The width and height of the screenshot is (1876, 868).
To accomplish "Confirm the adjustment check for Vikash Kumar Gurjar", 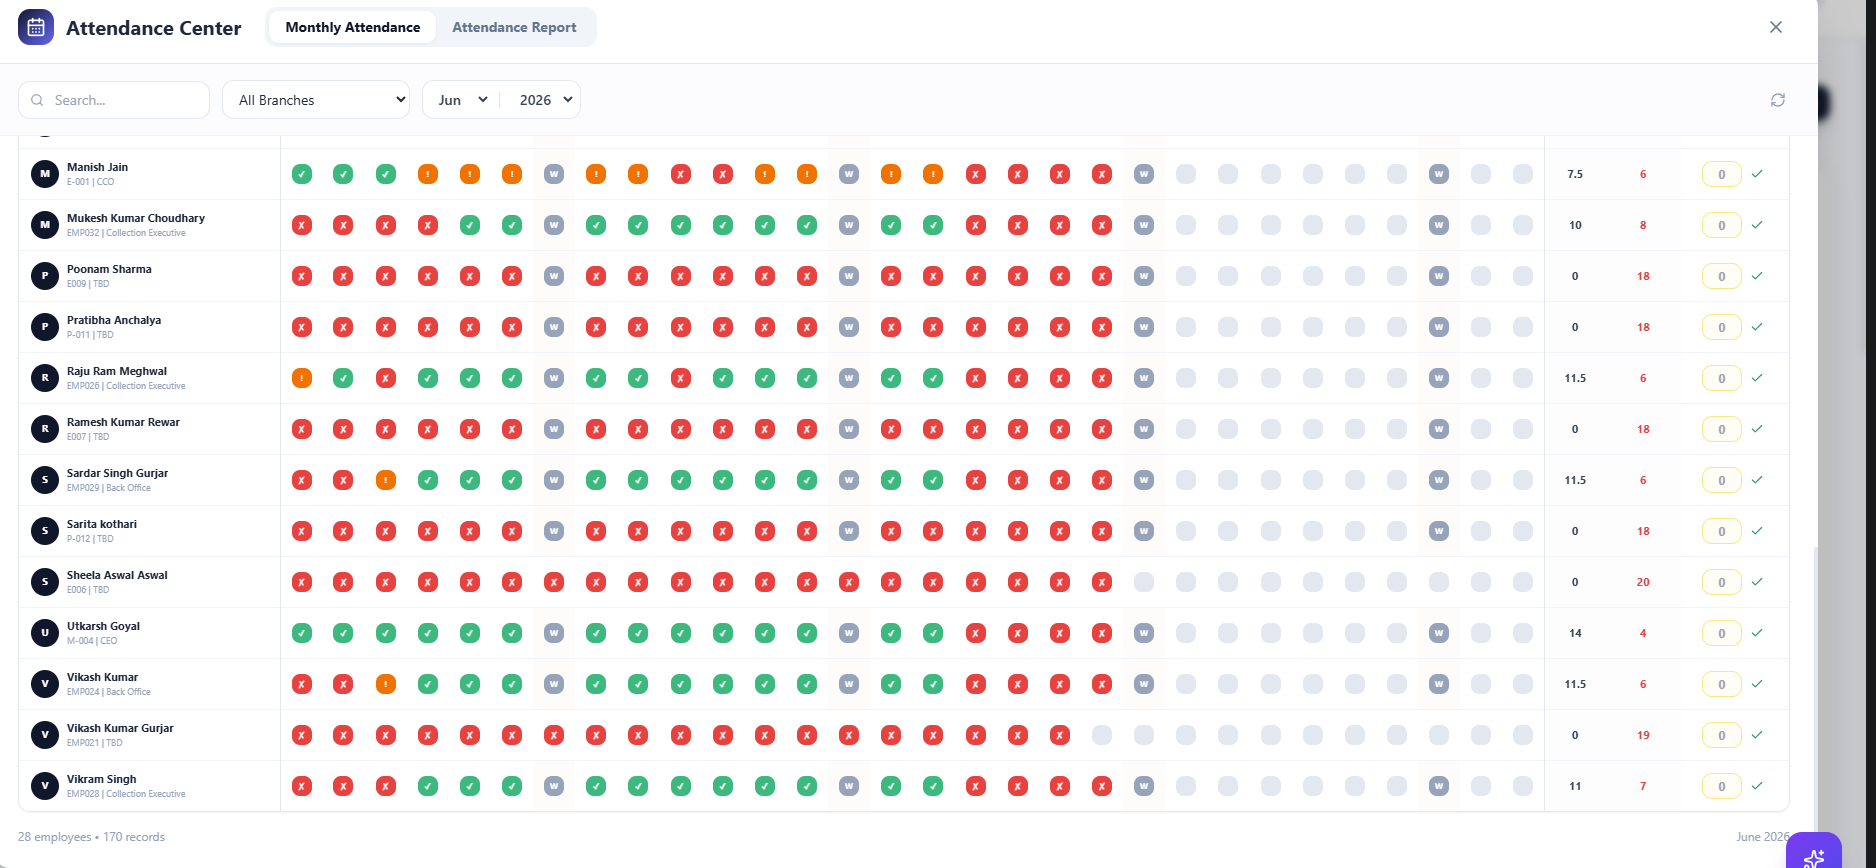I will (x=1757, y=735).
